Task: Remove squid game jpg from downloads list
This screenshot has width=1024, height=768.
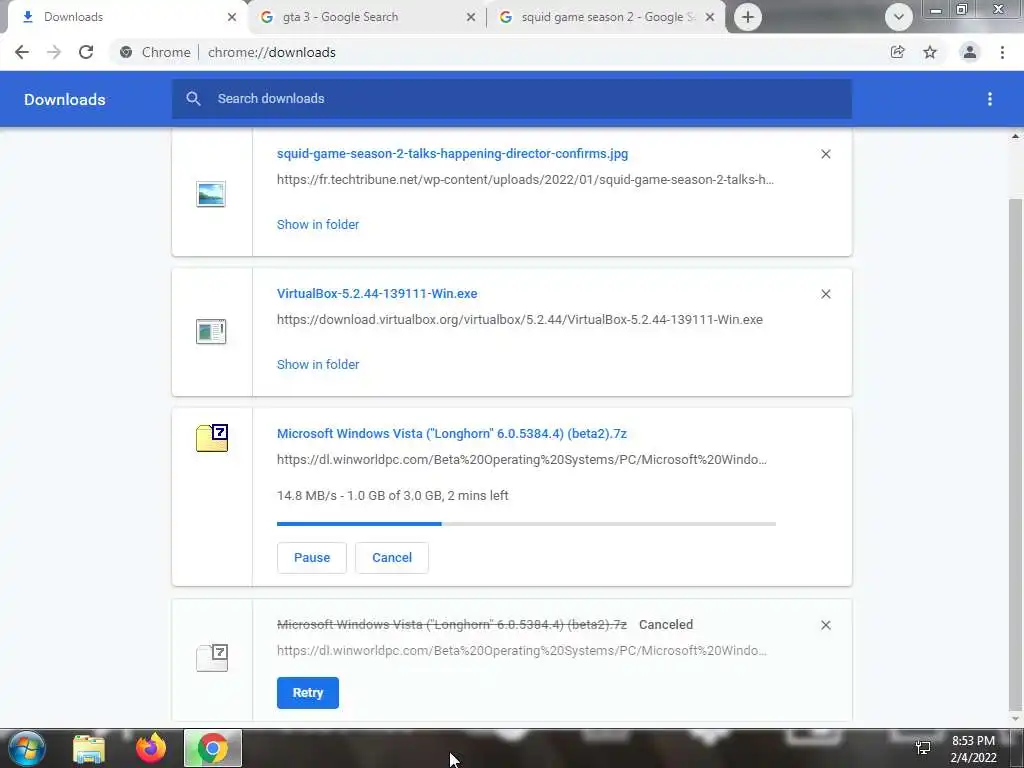Action: 825,154
